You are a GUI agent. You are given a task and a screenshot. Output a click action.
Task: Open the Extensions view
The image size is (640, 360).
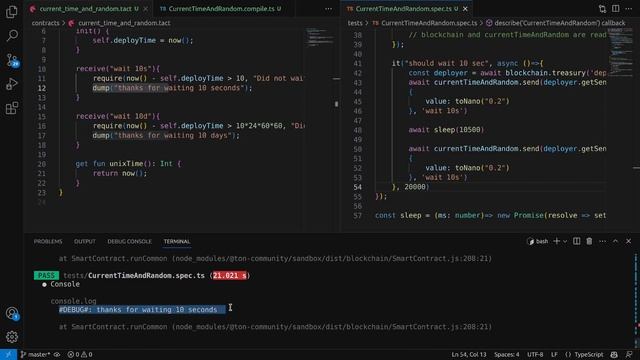tap(11, 108)
